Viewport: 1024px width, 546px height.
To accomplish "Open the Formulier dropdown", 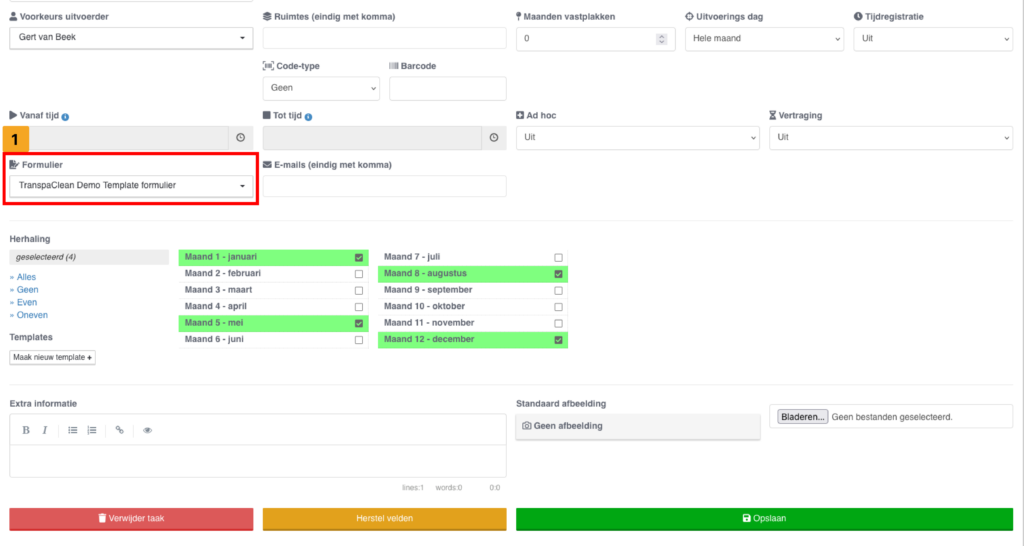I will [131, 186].
